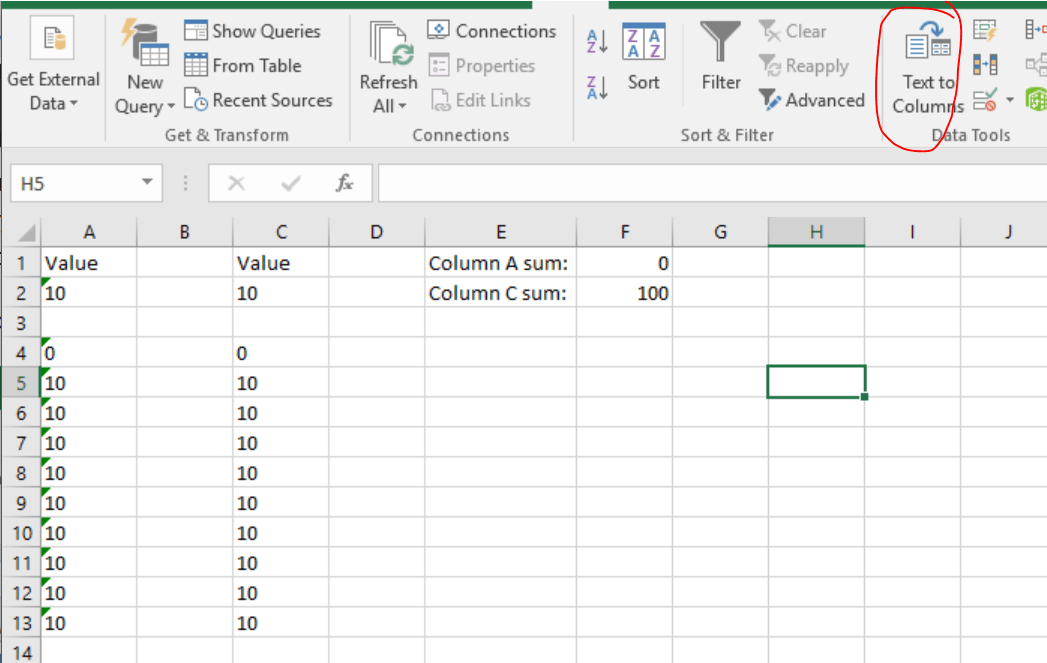The image size is (1047, 663).
Task: Open the Sort dialog button
Action: point(643,60)
